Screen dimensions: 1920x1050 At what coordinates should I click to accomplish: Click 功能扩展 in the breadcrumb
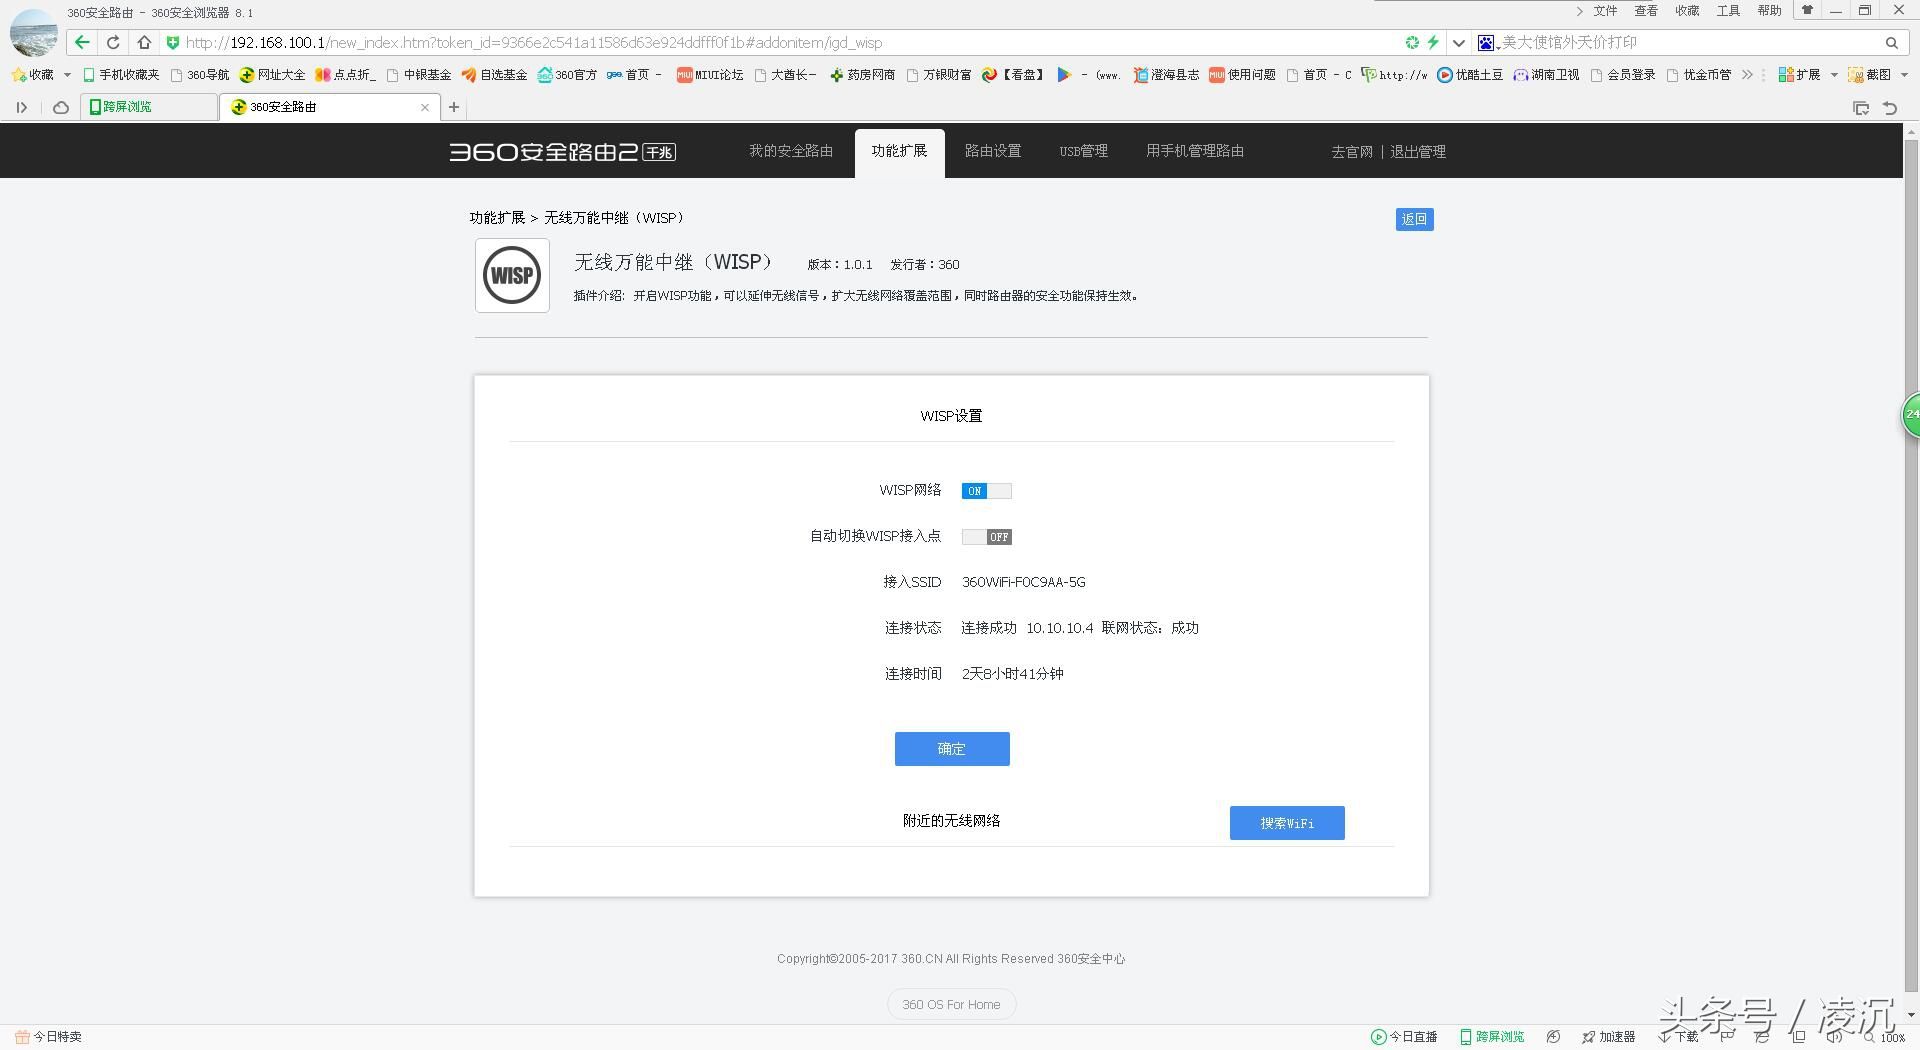(497, 218)
